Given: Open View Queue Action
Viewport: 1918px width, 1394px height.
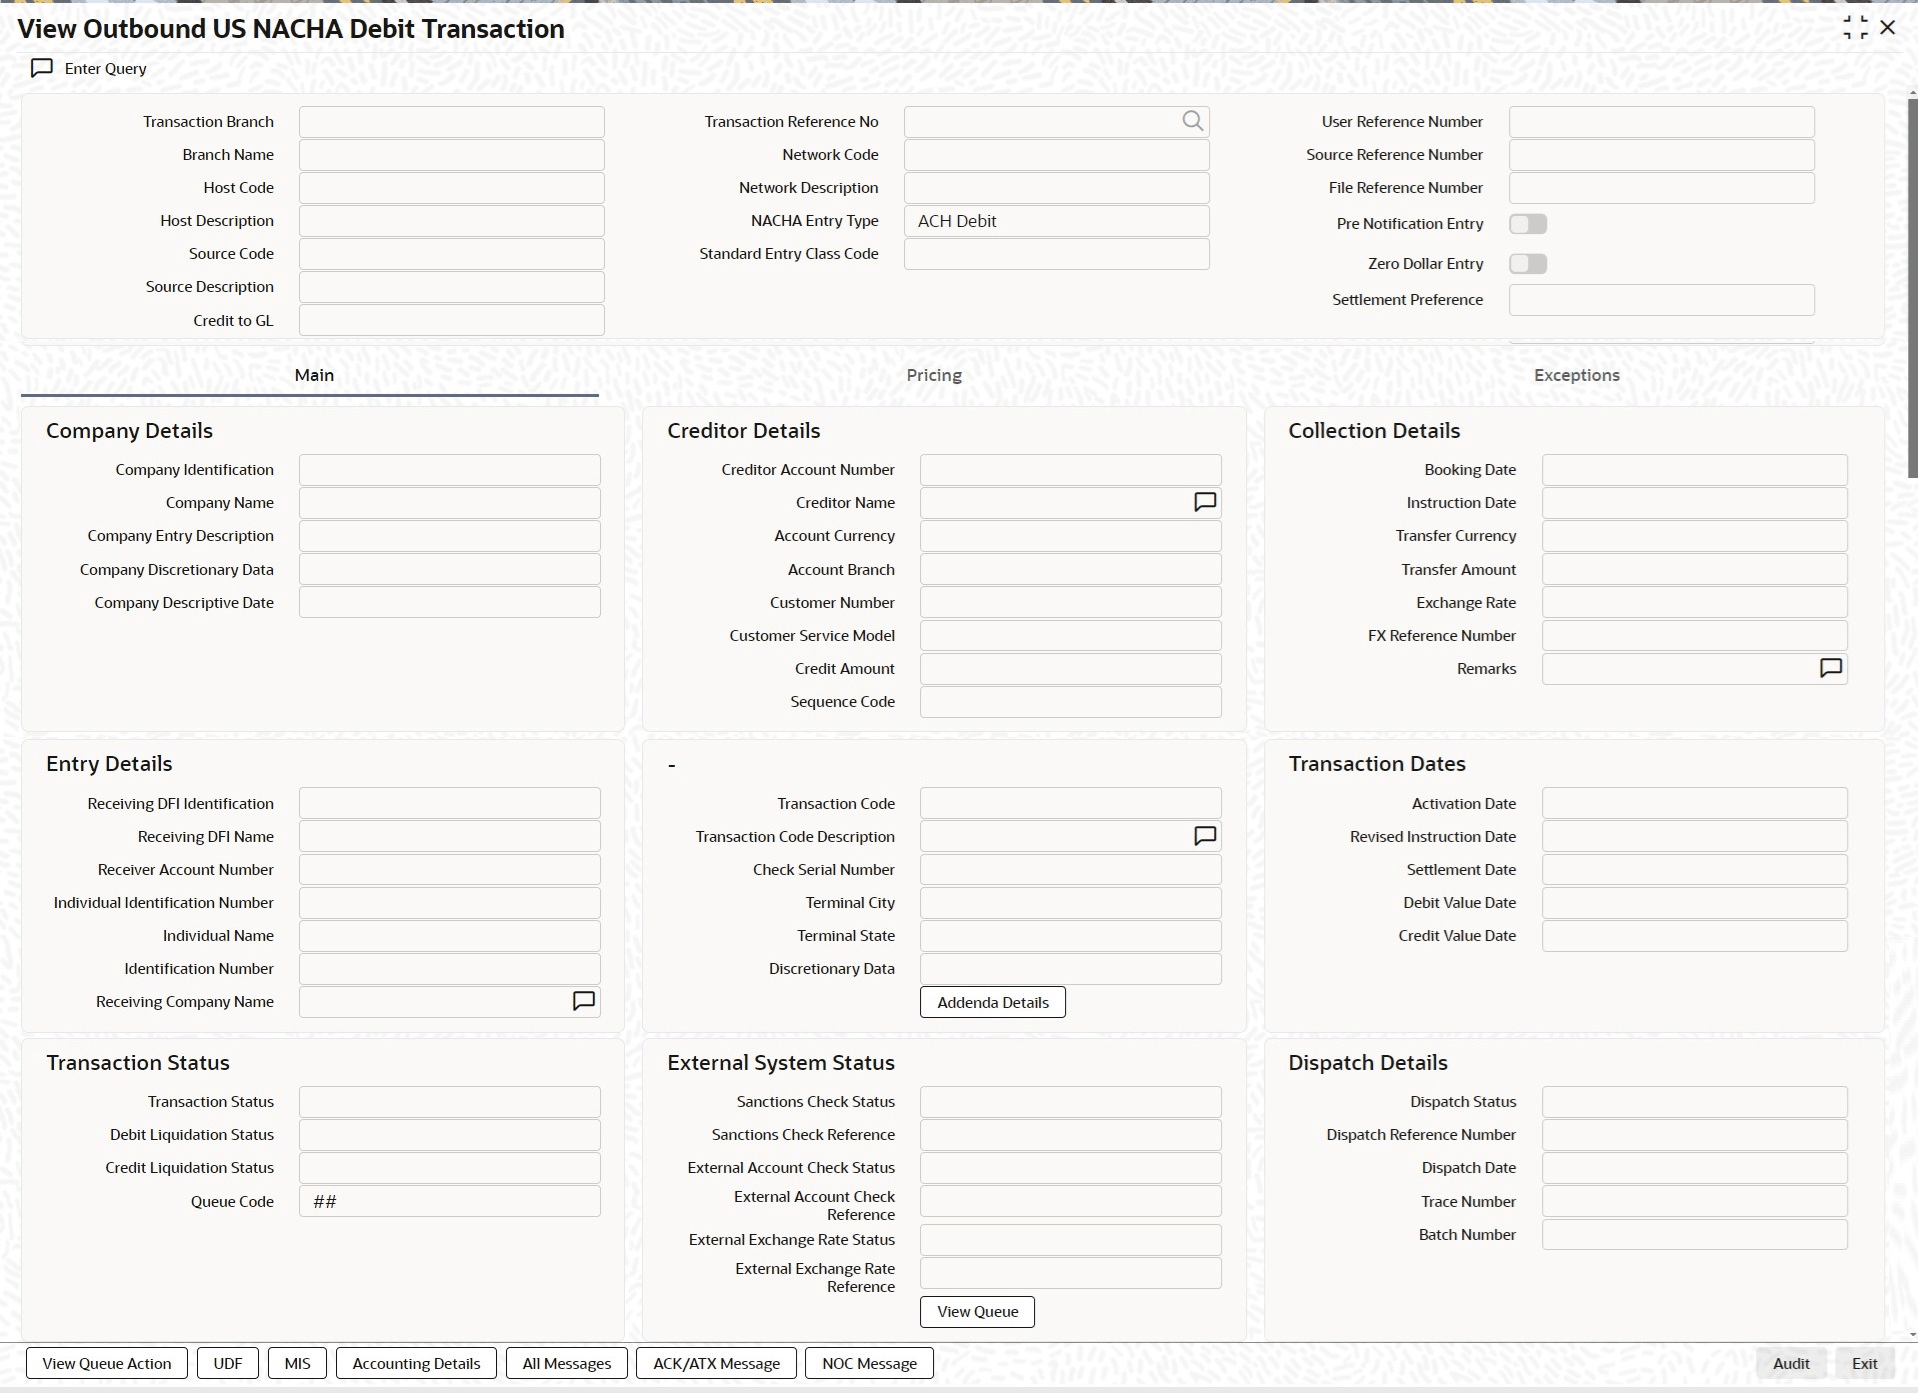Looking at the screenshot, I should click(107, 1363).
